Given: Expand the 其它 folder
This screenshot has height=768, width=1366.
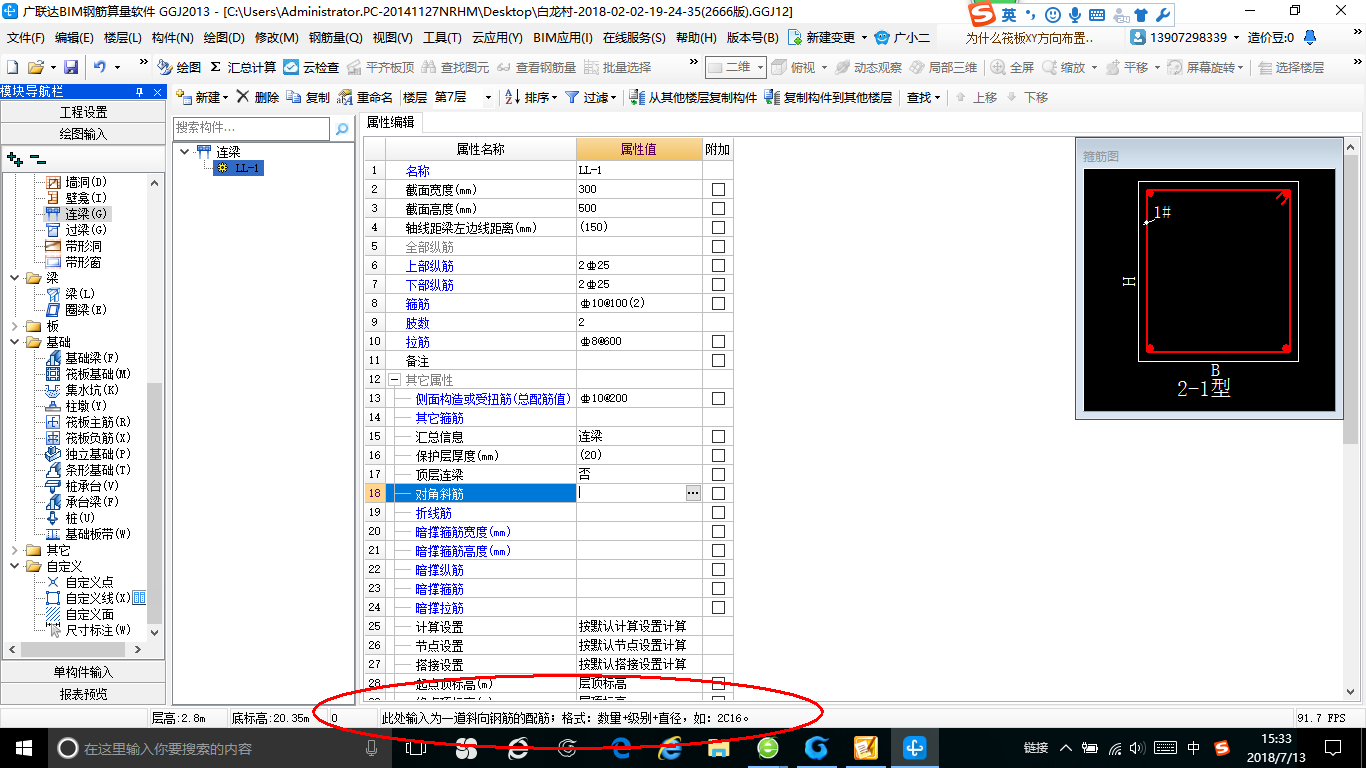Looking at the screenshot, I should [x=15, y=550].
